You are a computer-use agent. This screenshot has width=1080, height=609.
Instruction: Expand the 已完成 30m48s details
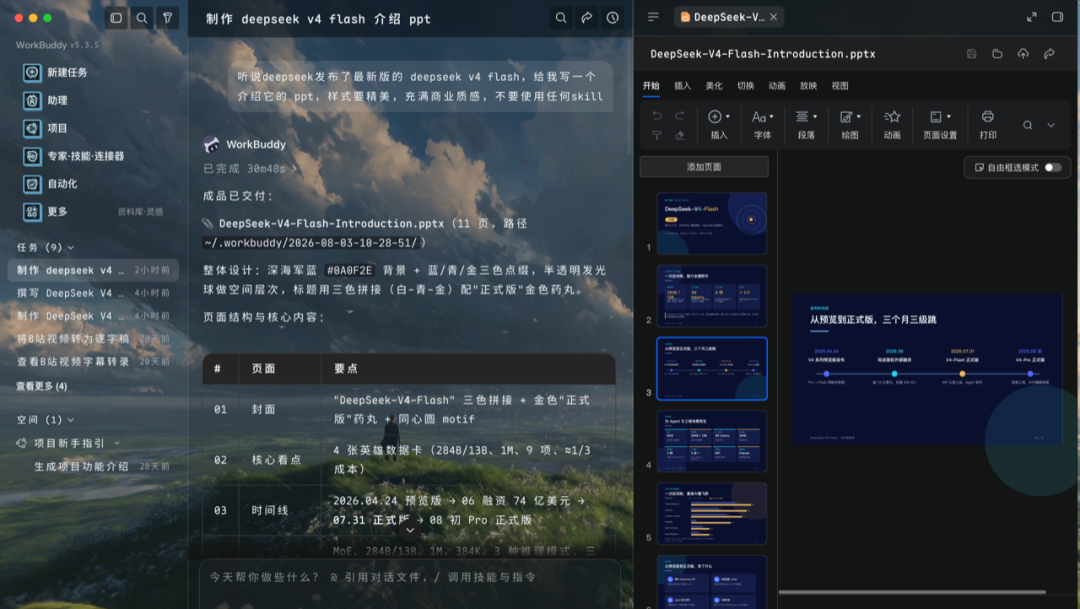251,169
